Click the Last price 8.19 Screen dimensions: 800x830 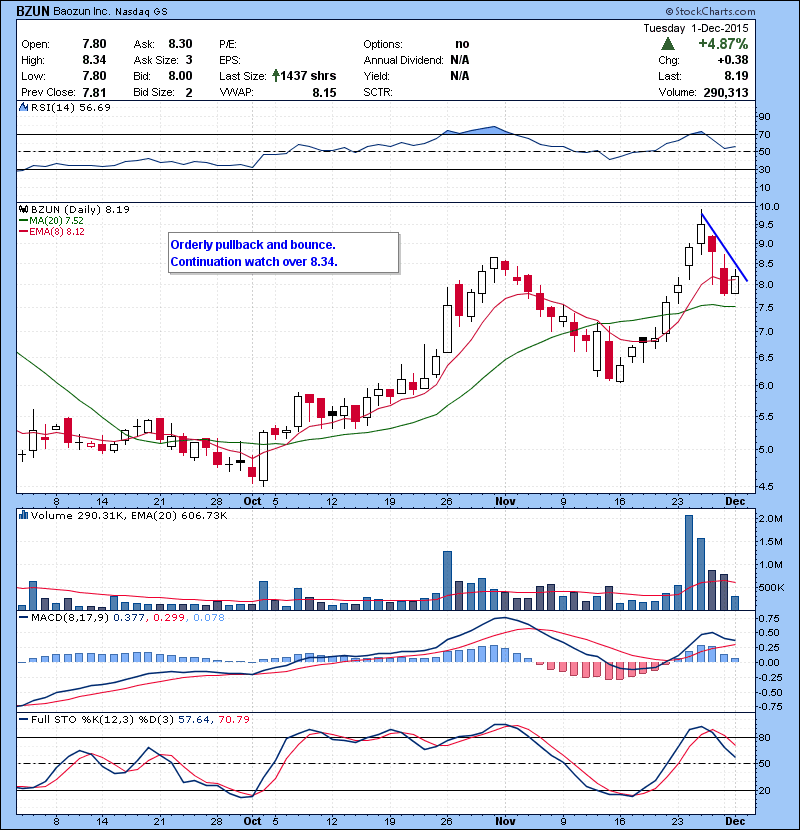736,76
